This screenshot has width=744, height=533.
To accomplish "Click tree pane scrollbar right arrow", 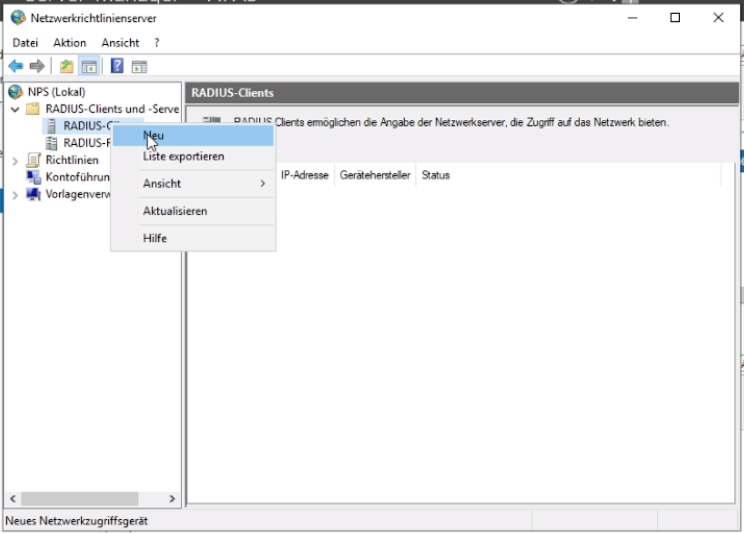I will [x=172, y=498].
